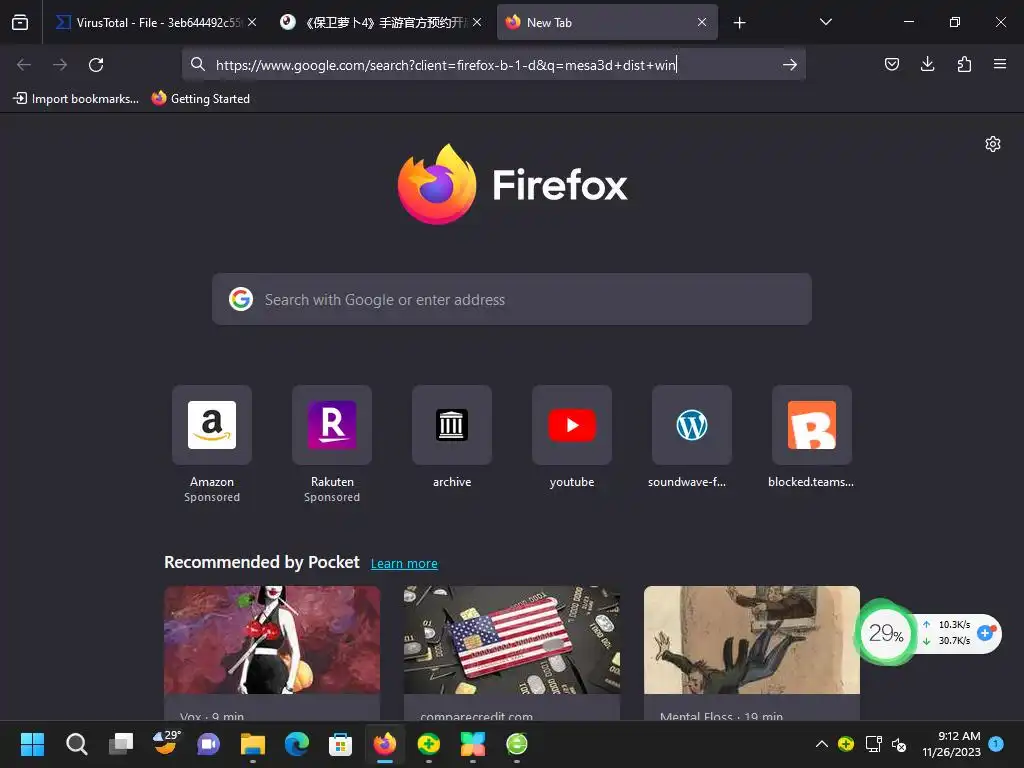Open the Firefox application menu
Viewport: 1024px width, 768px height.
pyautogui.click(x=1000, y=64)
